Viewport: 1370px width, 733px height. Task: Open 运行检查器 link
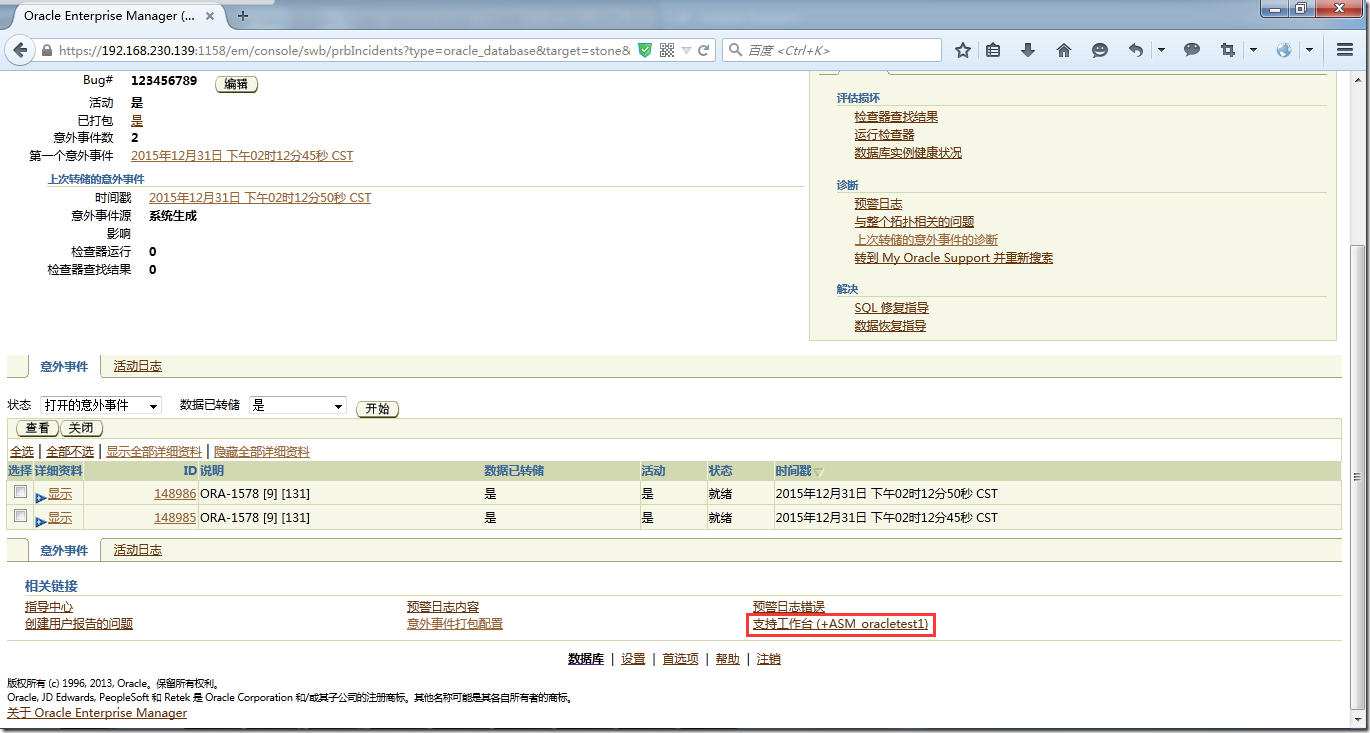click(884, 135)
